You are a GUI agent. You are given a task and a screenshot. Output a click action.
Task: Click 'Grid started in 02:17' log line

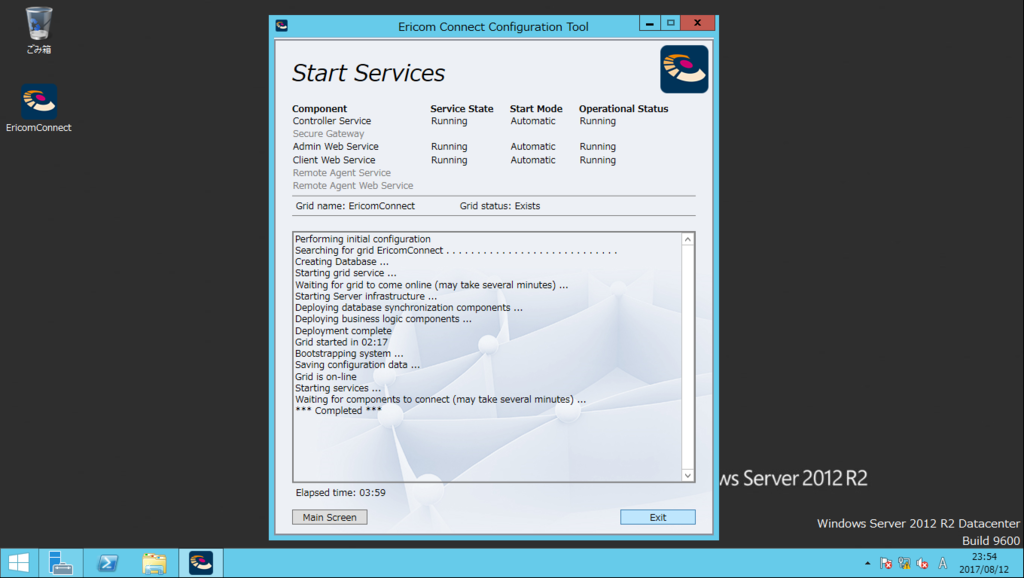point(342,342)
